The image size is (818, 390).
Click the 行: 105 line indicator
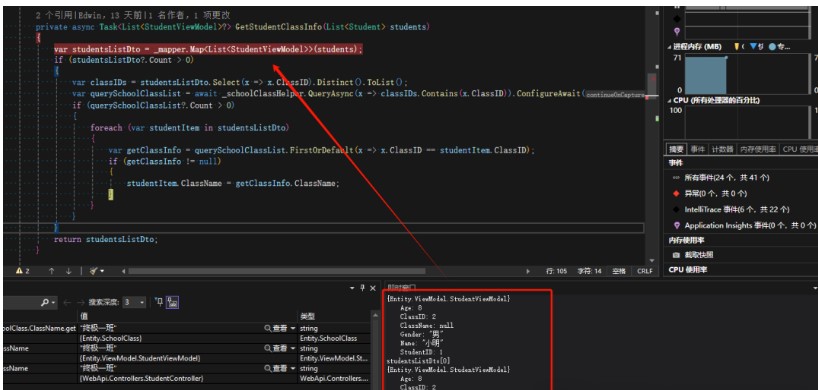click(557, 271)
